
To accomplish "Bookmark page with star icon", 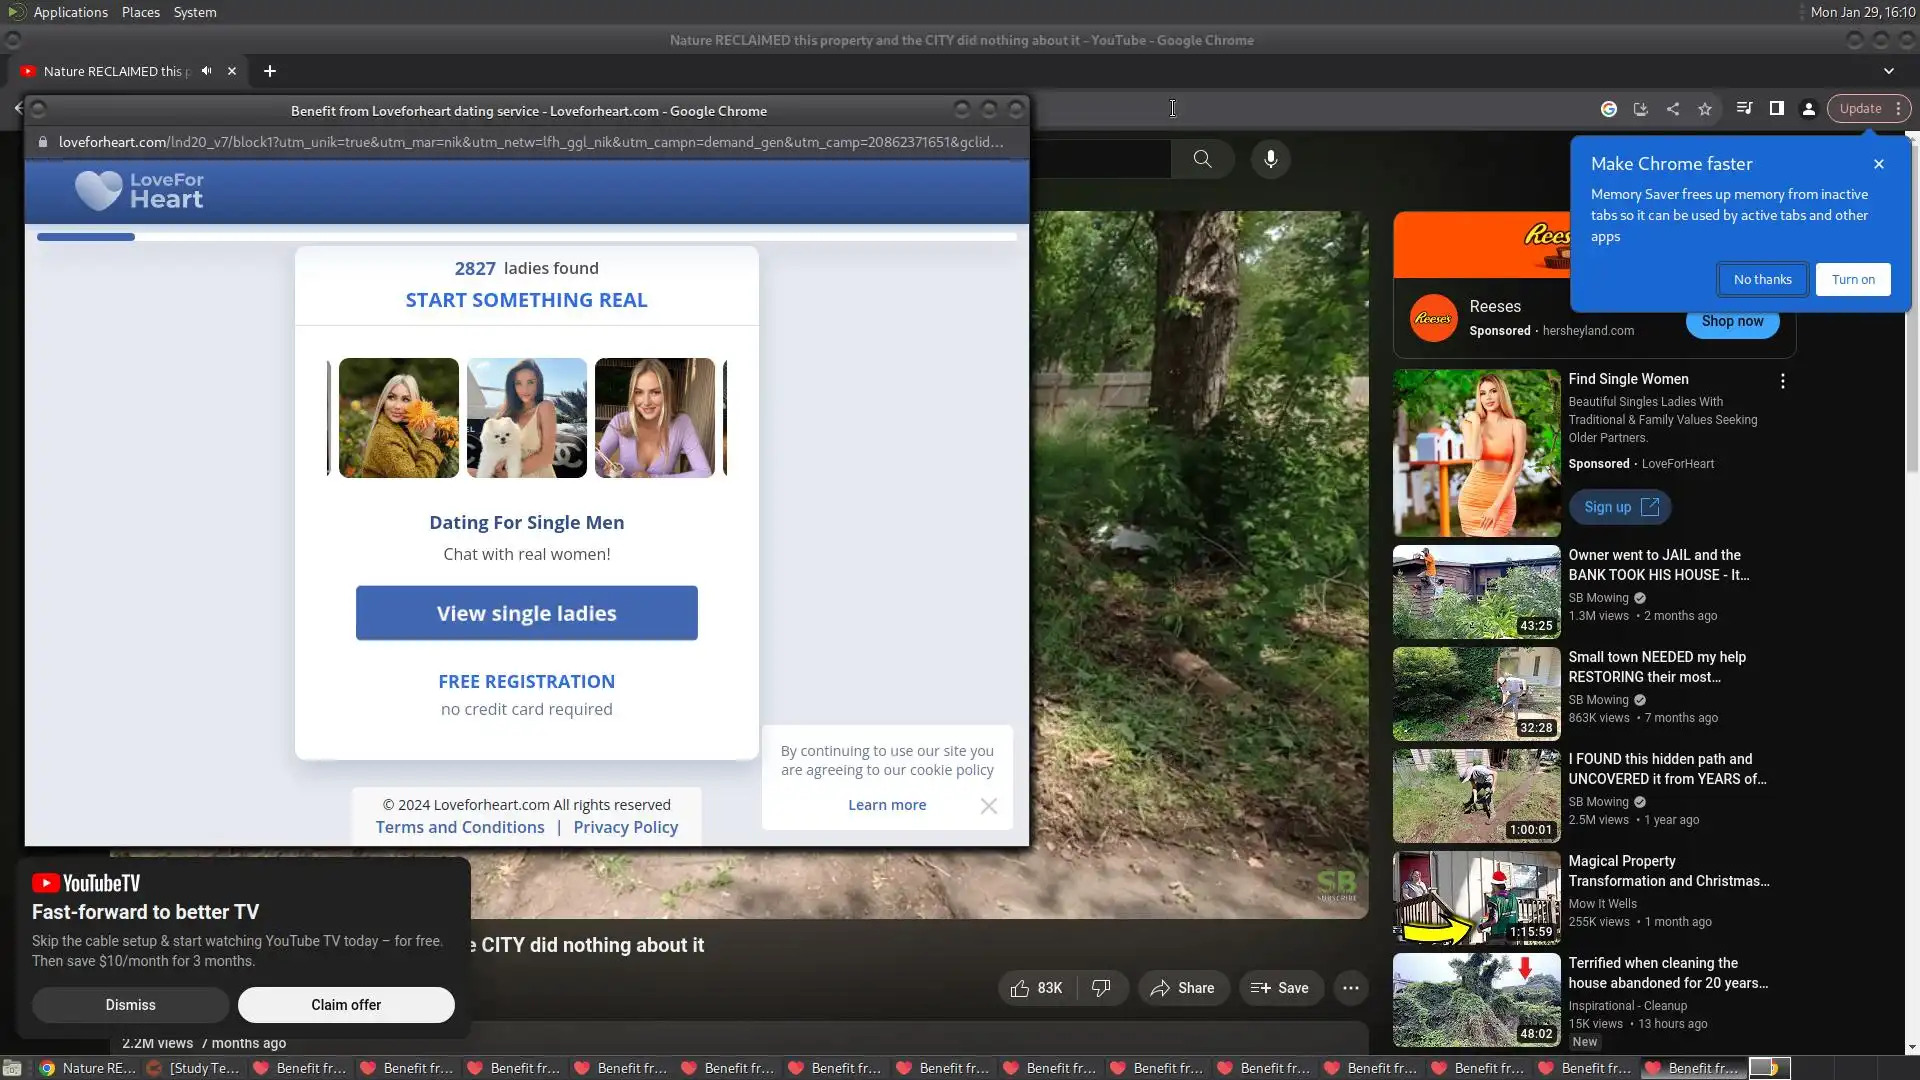I will [x=1705, y=109].
